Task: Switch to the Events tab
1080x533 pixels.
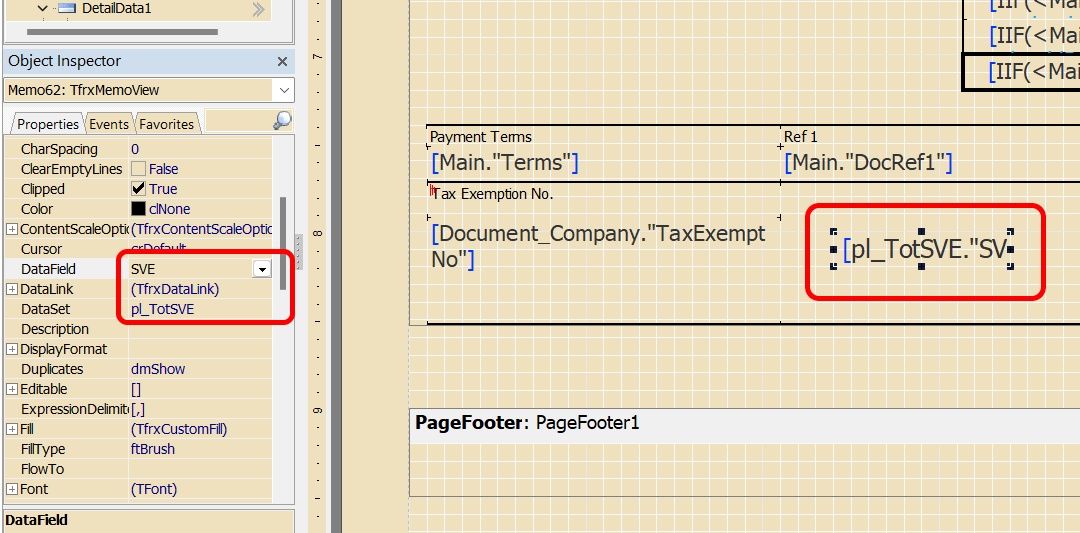Action: [108, 124]
